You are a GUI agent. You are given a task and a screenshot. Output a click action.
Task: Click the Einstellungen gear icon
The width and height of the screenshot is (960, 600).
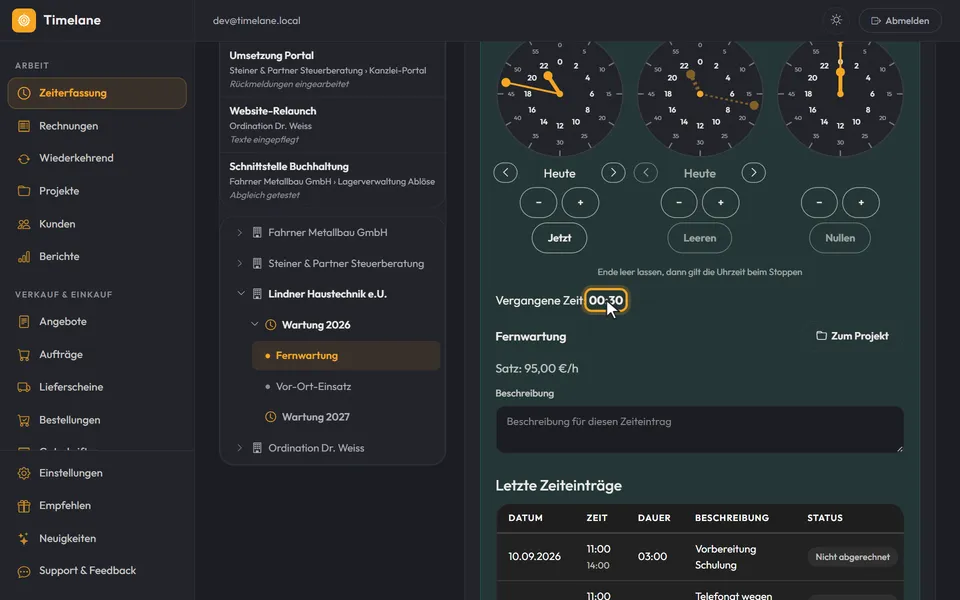click(24, 473)
